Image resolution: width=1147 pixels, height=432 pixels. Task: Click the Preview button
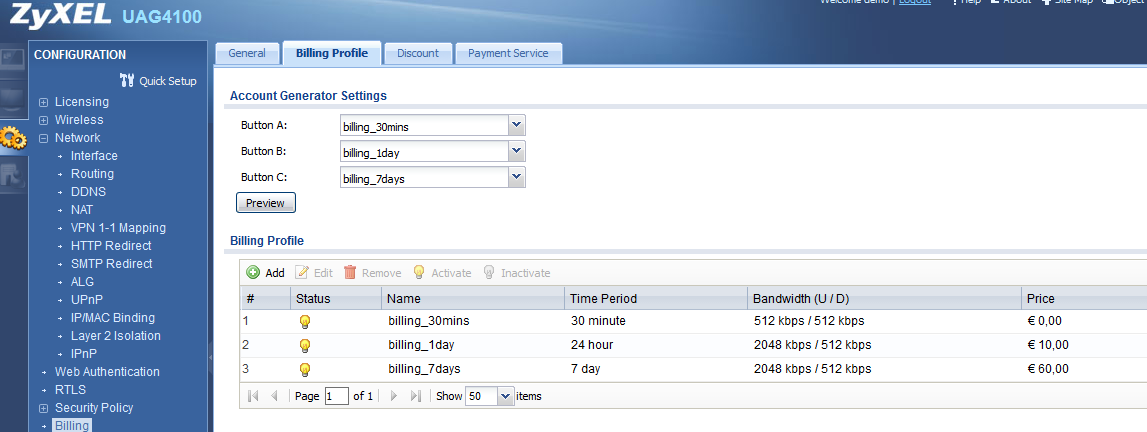(265, 203)
